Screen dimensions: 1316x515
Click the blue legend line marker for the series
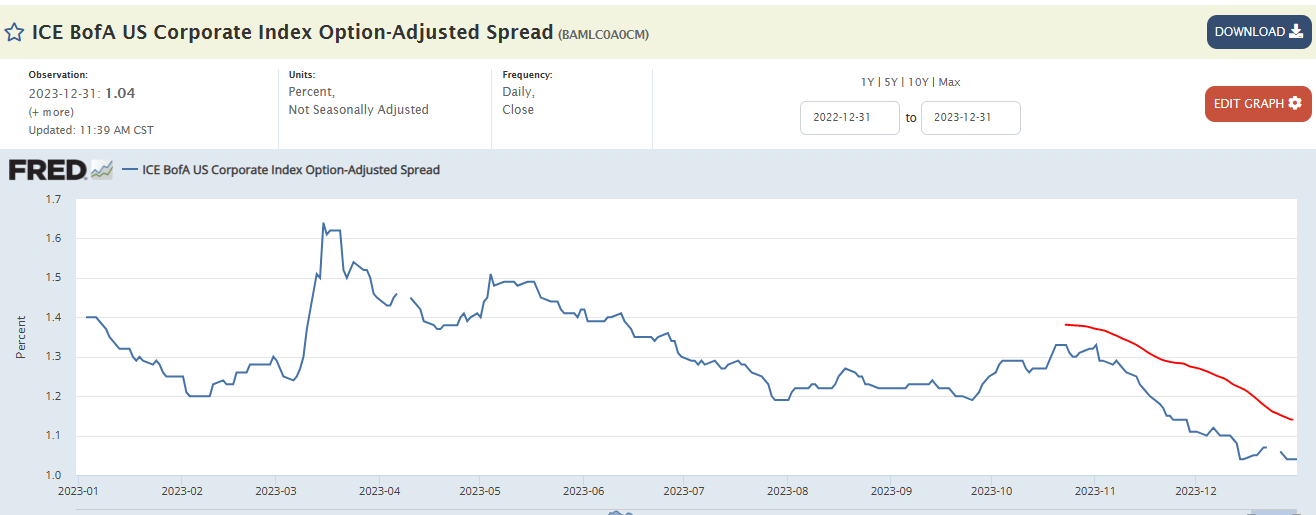[129, 170]
